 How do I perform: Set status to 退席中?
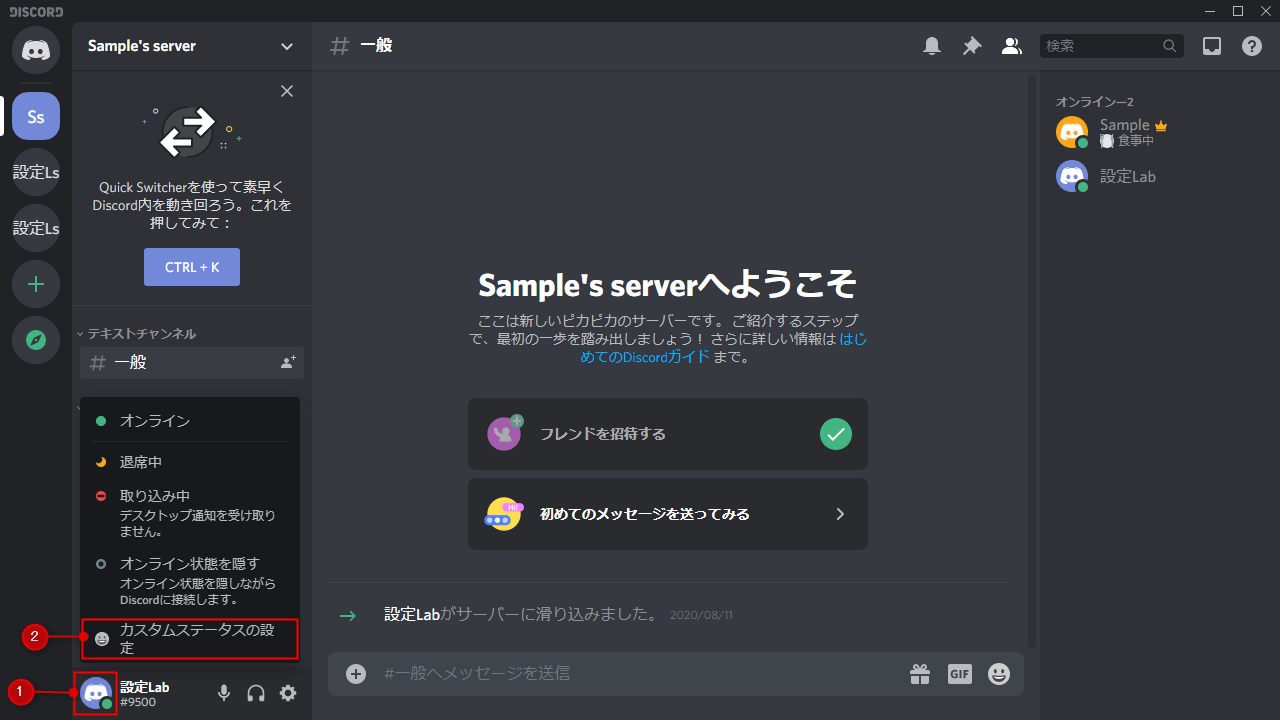[190, 462]
